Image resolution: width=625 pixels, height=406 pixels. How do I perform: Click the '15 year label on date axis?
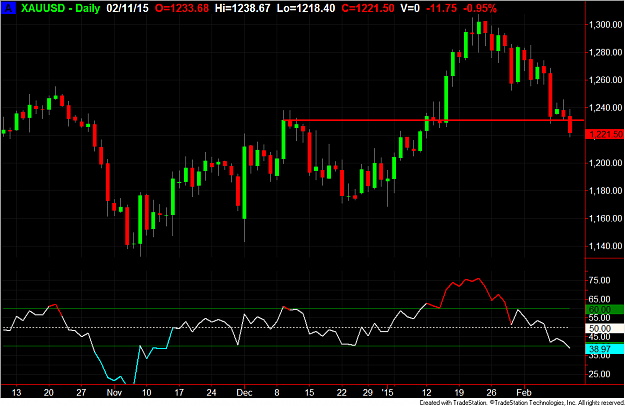click(x=387, y=392)
